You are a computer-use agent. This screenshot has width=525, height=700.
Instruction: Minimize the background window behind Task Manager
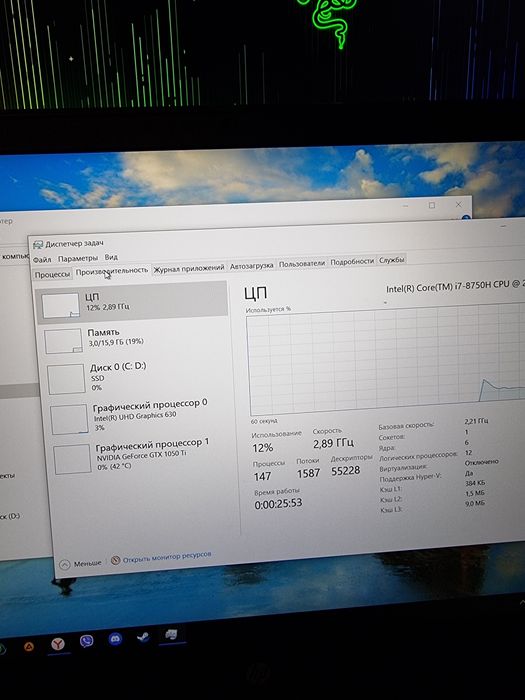point(405,206)
